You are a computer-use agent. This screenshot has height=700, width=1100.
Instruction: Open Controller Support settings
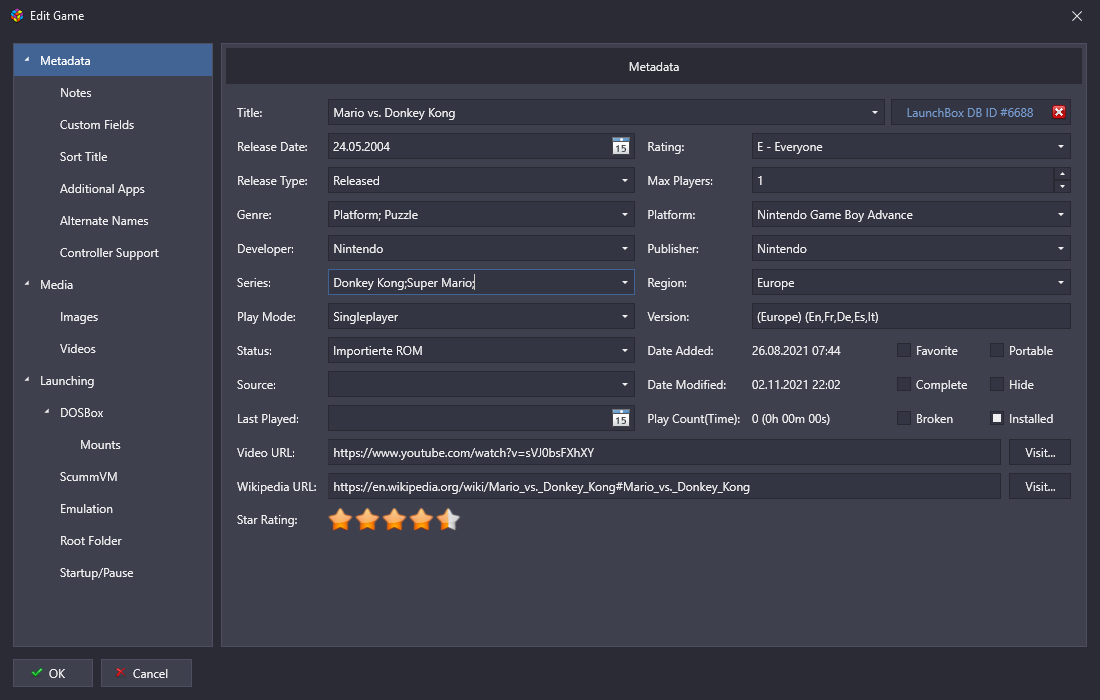[109, 253]
